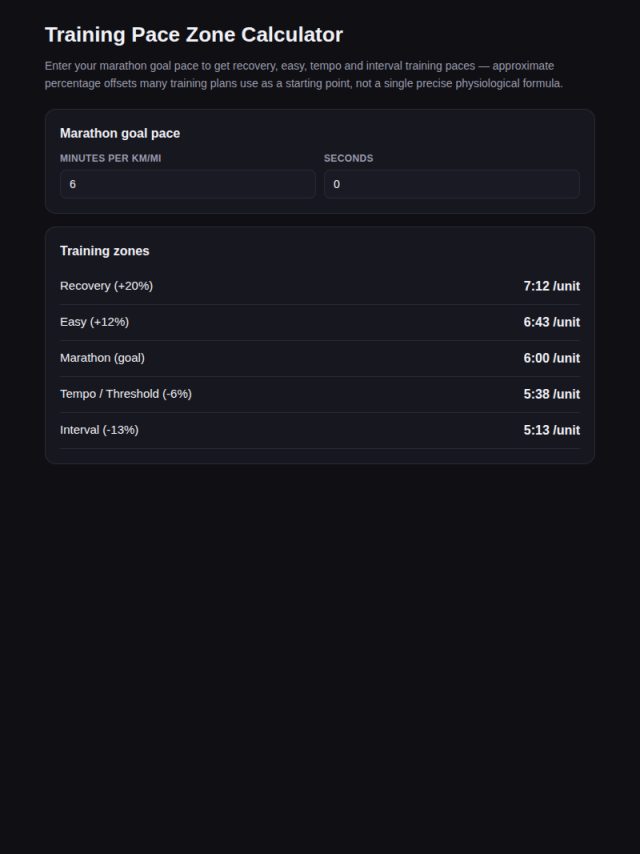This screenshot has height=854, width=640.
Task: Click the SECONDS field label
Action: (x=349, y=158)
